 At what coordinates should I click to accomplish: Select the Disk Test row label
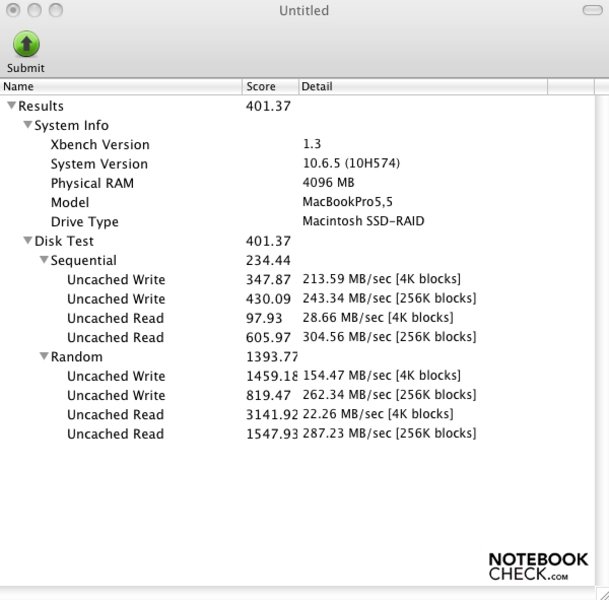coord(64,241)
